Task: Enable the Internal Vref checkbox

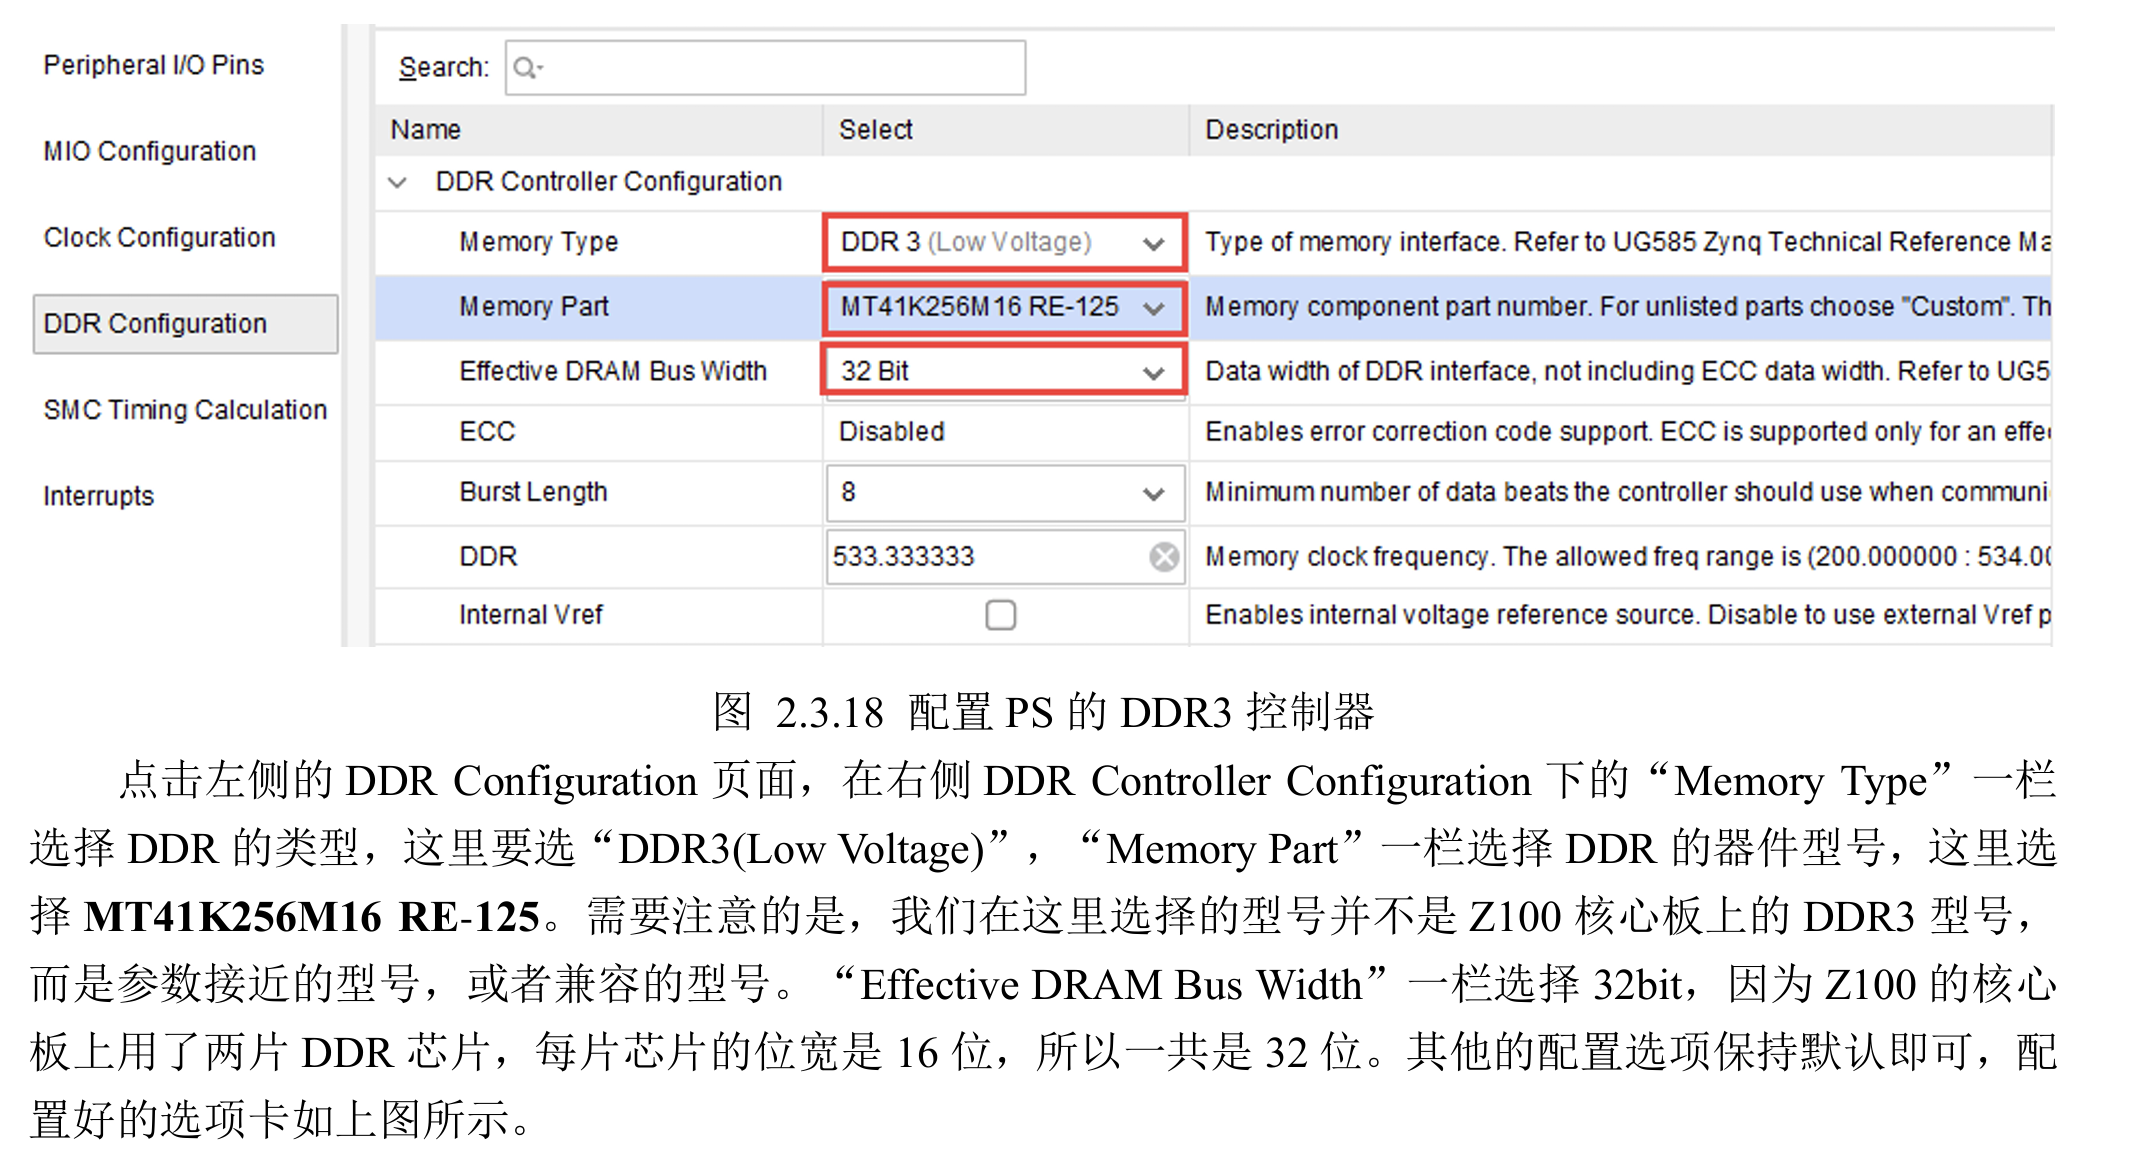Action: coord(1001,615)
